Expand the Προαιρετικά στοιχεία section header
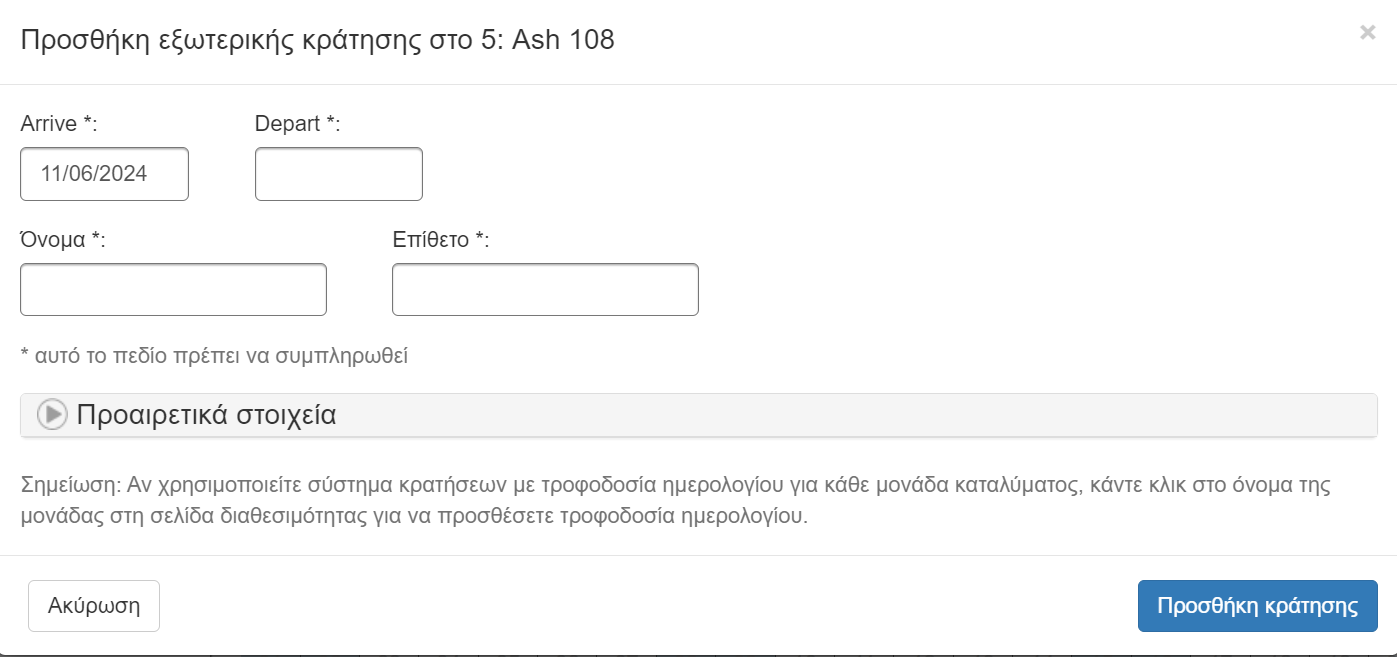This screenshot has height=657, width=1397. pos(698,415)
